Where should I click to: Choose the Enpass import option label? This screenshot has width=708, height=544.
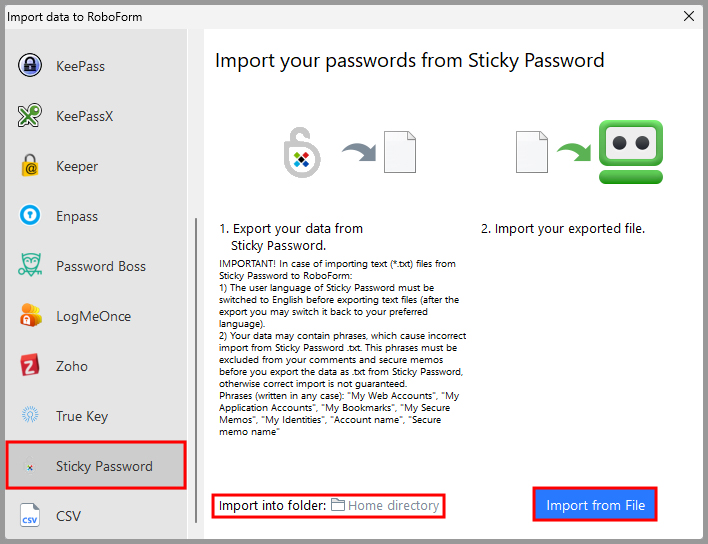click(x=78, y=216)
